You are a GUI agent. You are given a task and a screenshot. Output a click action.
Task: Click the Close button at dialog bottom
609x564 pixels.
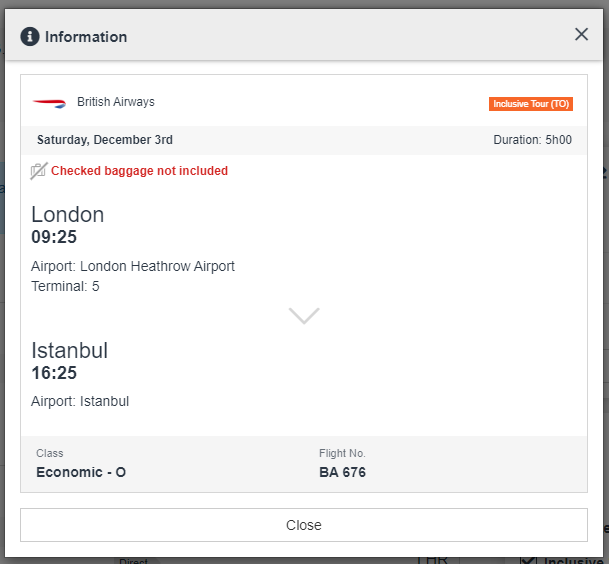coord(304,525)
